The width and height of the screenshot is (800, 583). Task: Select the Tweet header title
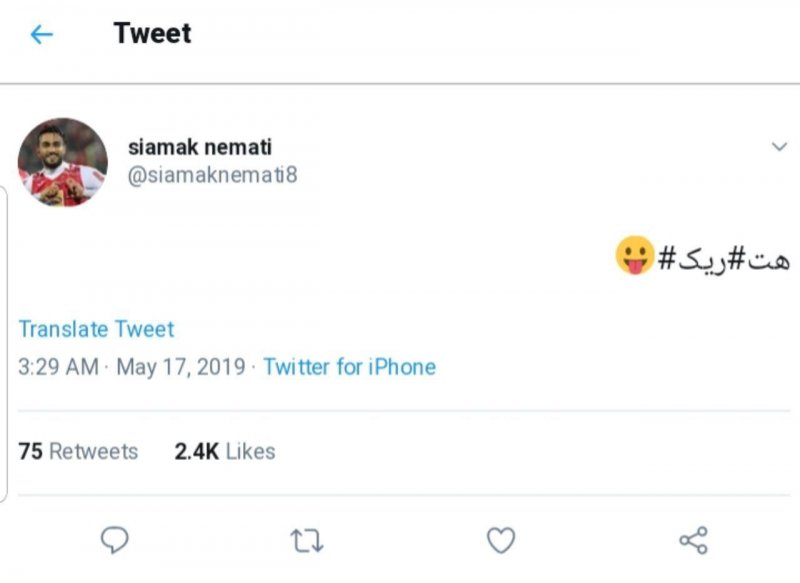click(152, 33)
